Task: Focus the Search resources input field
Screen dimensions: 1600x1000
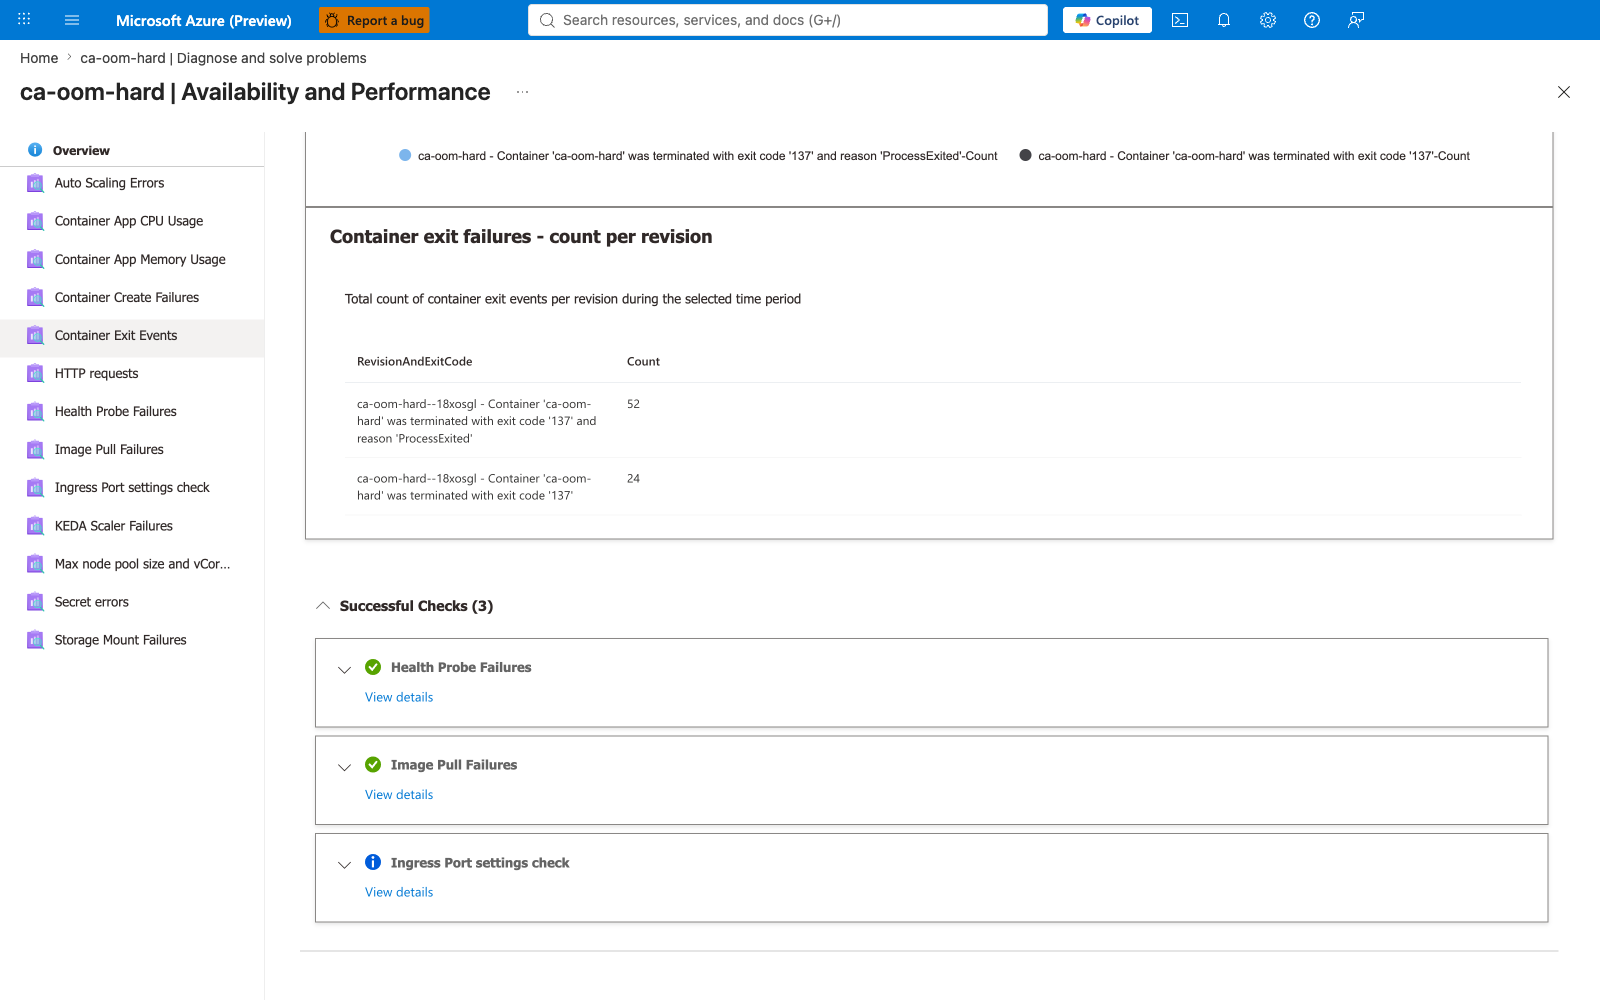Action: [788, 20]
